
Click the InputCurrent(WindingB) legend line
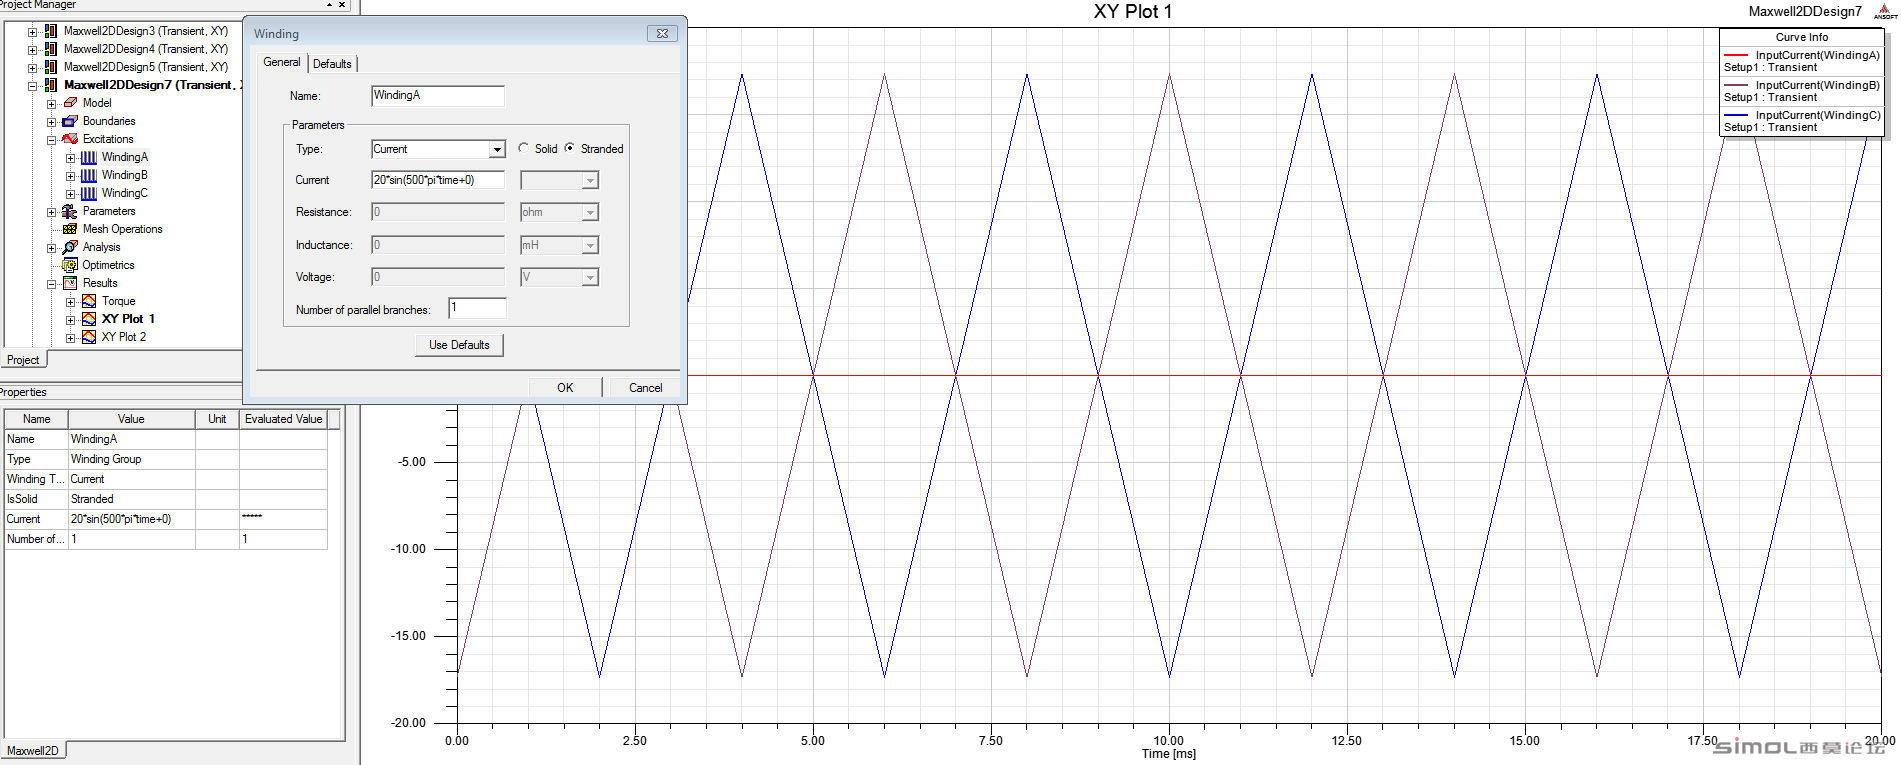pyautogui.click(x=1737, y=85)
